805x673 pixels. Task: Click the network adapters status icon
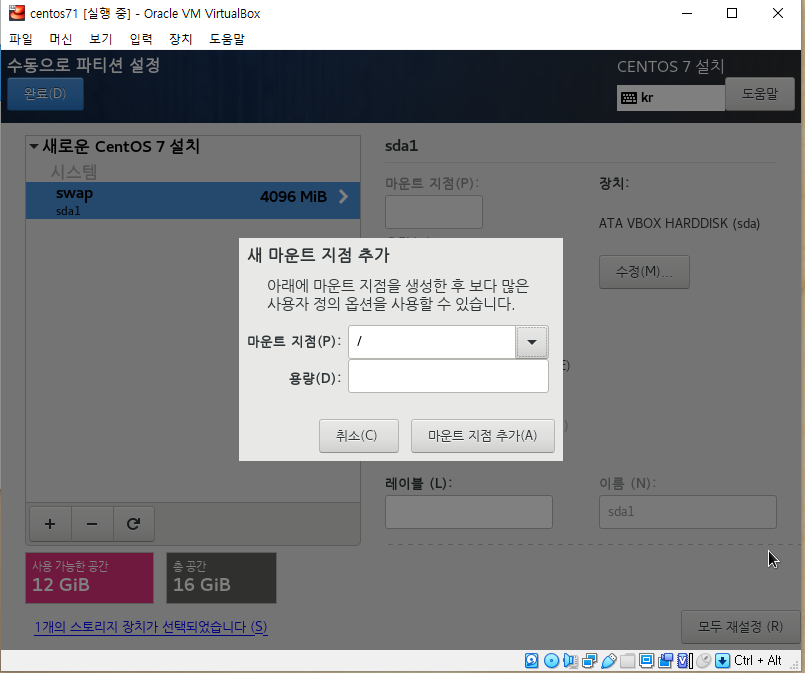[589, 660]
